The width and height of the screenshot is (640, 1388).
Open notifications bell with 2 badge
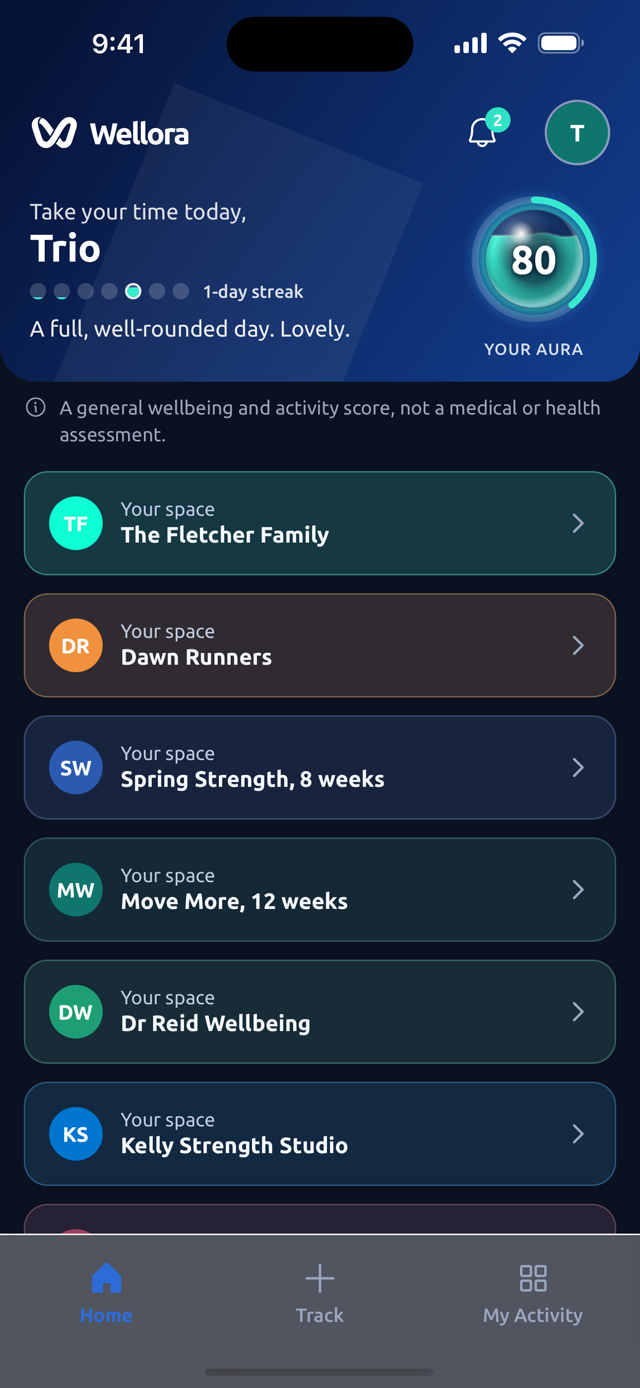pyautogui.click(x=484, y=132)
